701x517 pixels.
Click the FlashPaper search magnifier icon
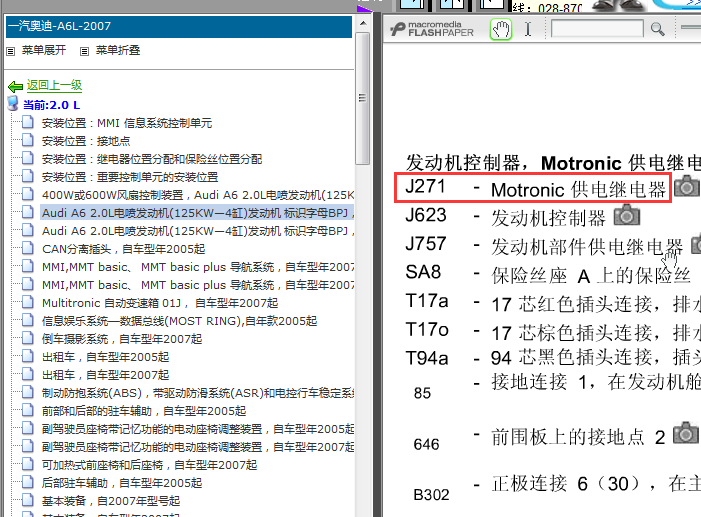click(657, 30)
